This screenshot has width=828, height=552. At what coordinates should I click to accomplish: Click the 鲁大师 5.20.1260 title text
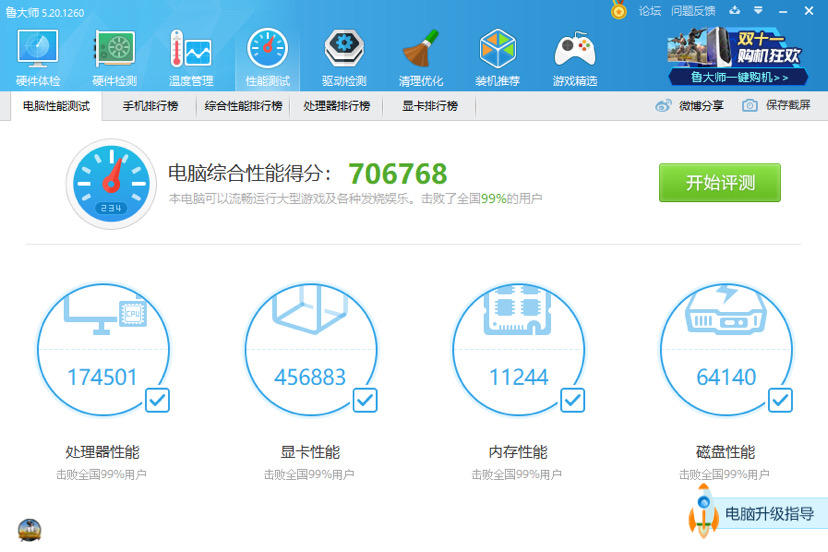coord(45,12)
